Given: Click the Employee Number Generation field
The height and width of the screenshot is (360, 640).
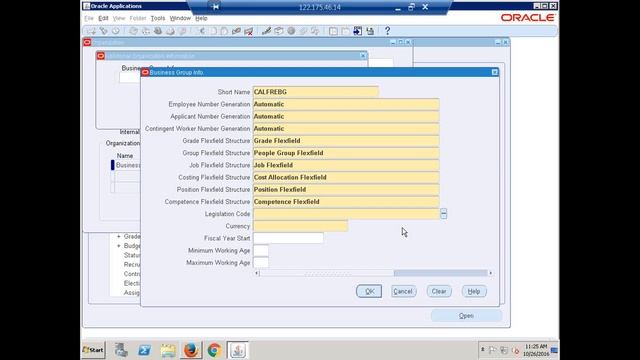Looking at the screenshot, I should 346,104.
